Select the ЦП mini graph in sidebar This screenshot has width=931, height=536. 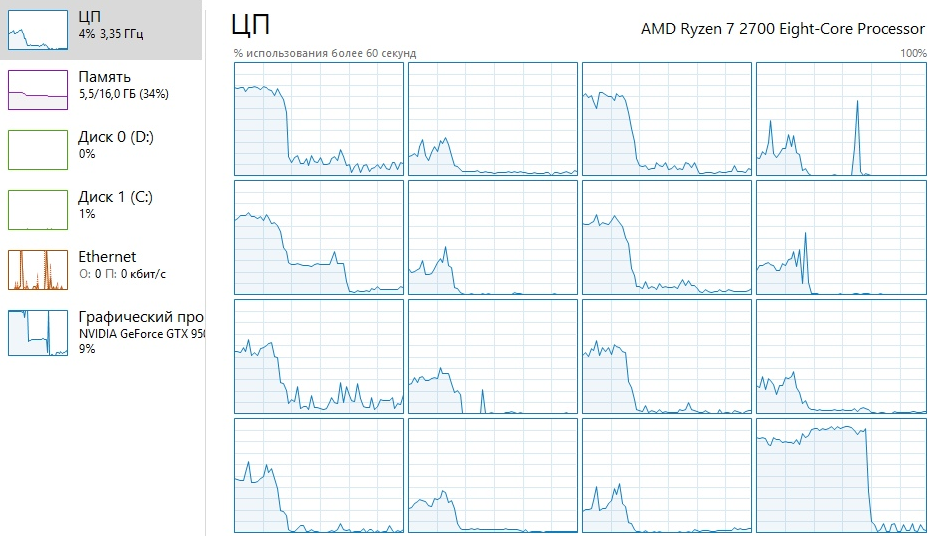(x=38, y=30)
